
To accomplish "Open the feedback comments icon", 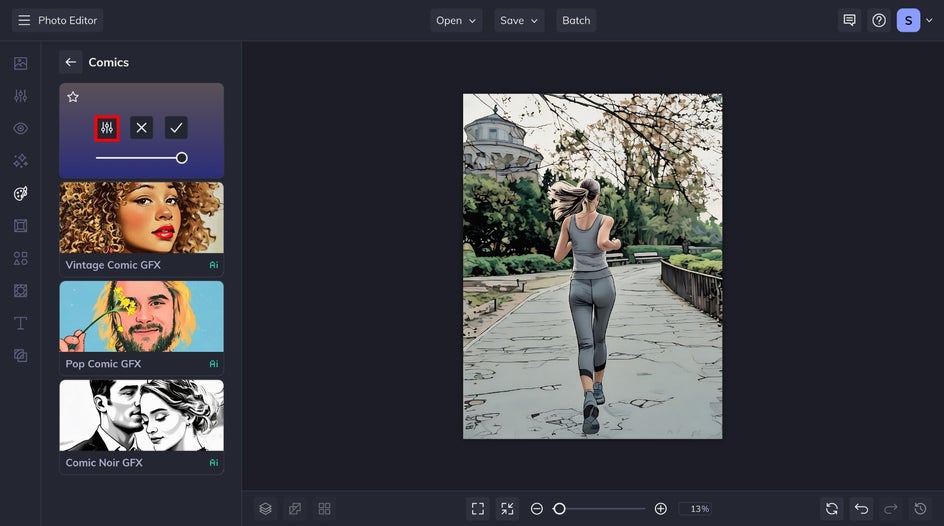I will pyautogui.click(x=849, y=20).
